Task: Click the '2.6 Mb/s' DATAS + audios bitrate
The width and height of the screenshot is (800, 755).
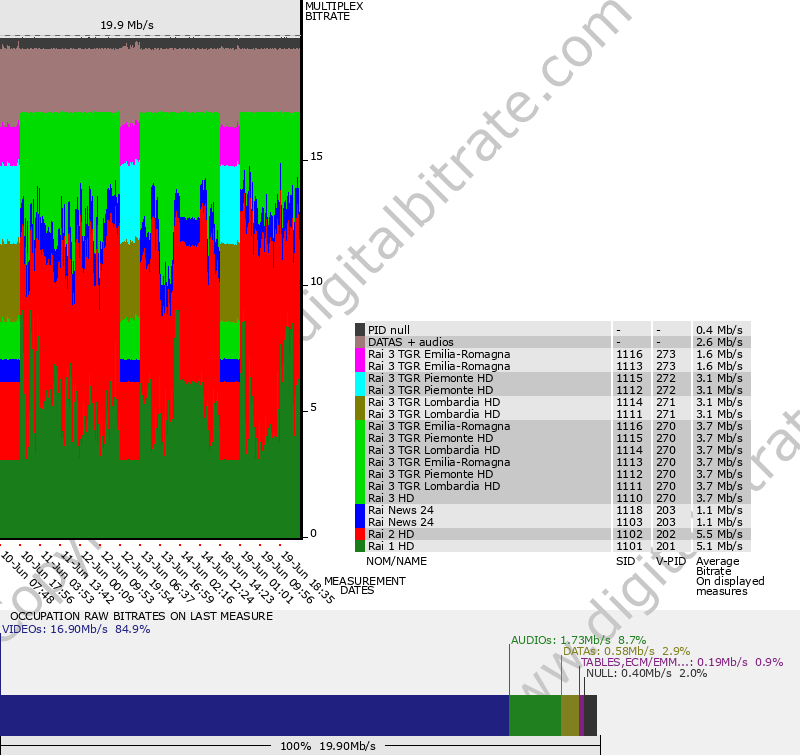Action: pos(719,342)
